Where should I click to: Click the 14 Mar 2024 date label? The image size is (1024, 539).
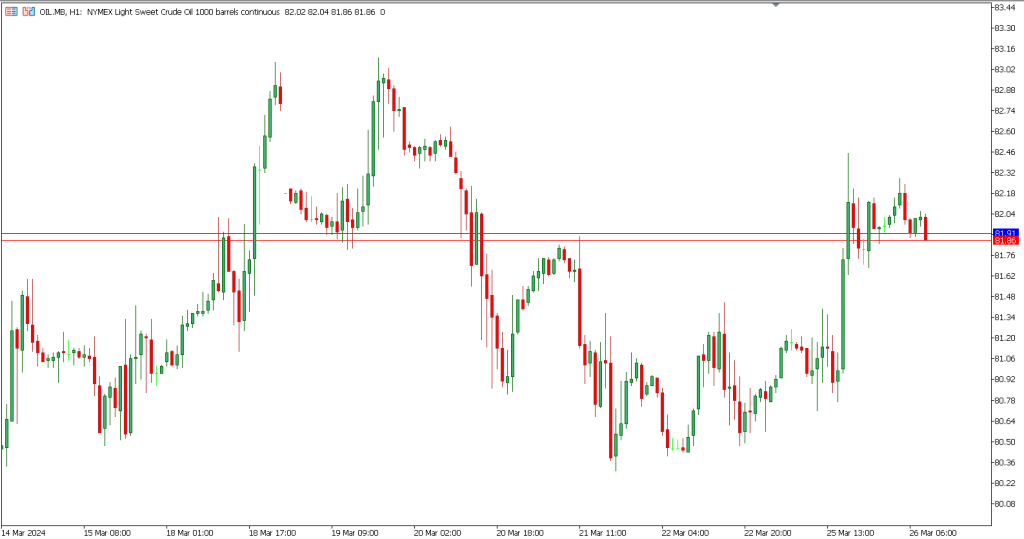(24, 533)
